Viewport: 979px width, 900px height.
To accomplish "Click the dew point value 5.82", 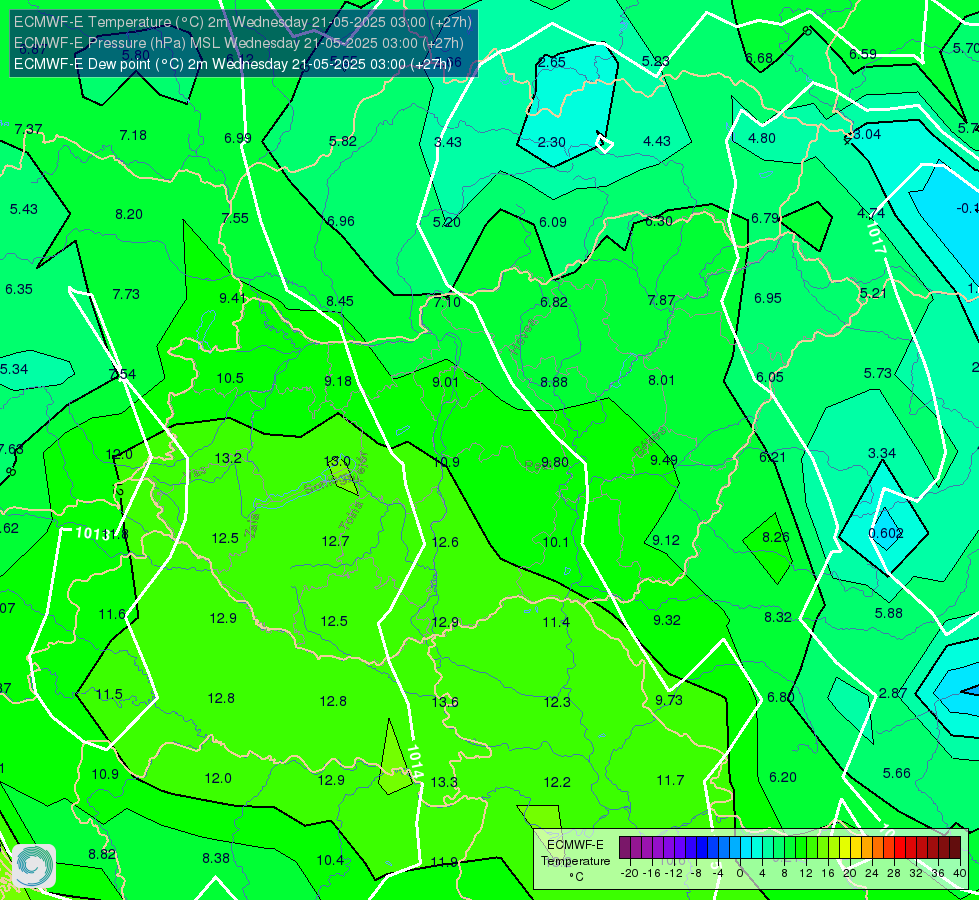I will coord(343,141).
